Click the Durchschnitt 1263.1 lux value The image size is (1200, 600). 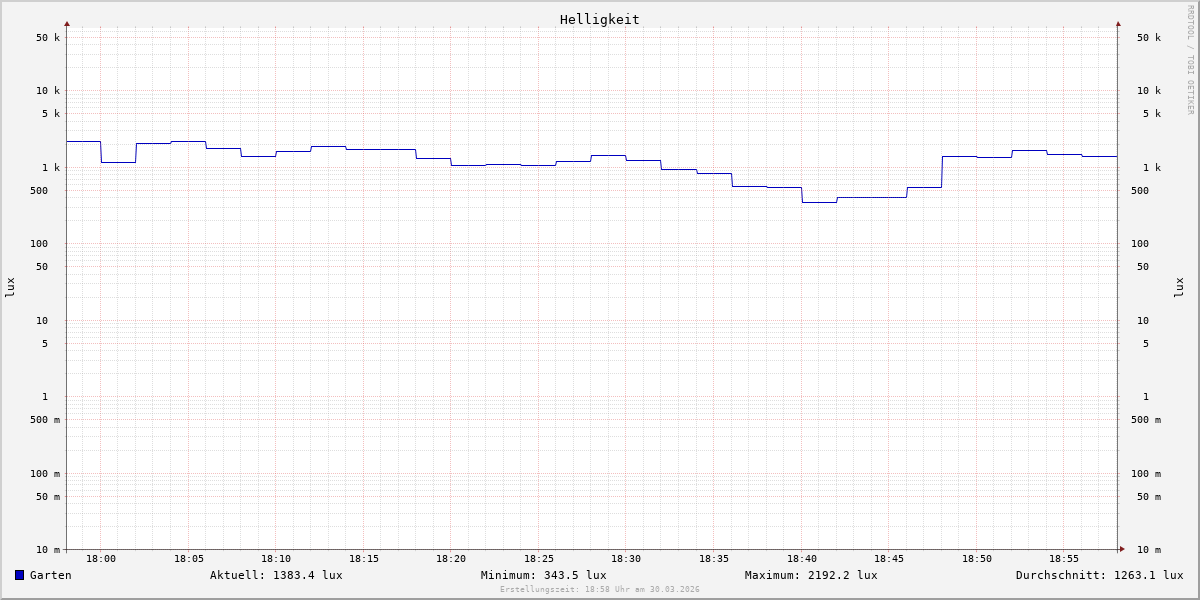(x=1099, y=575)
